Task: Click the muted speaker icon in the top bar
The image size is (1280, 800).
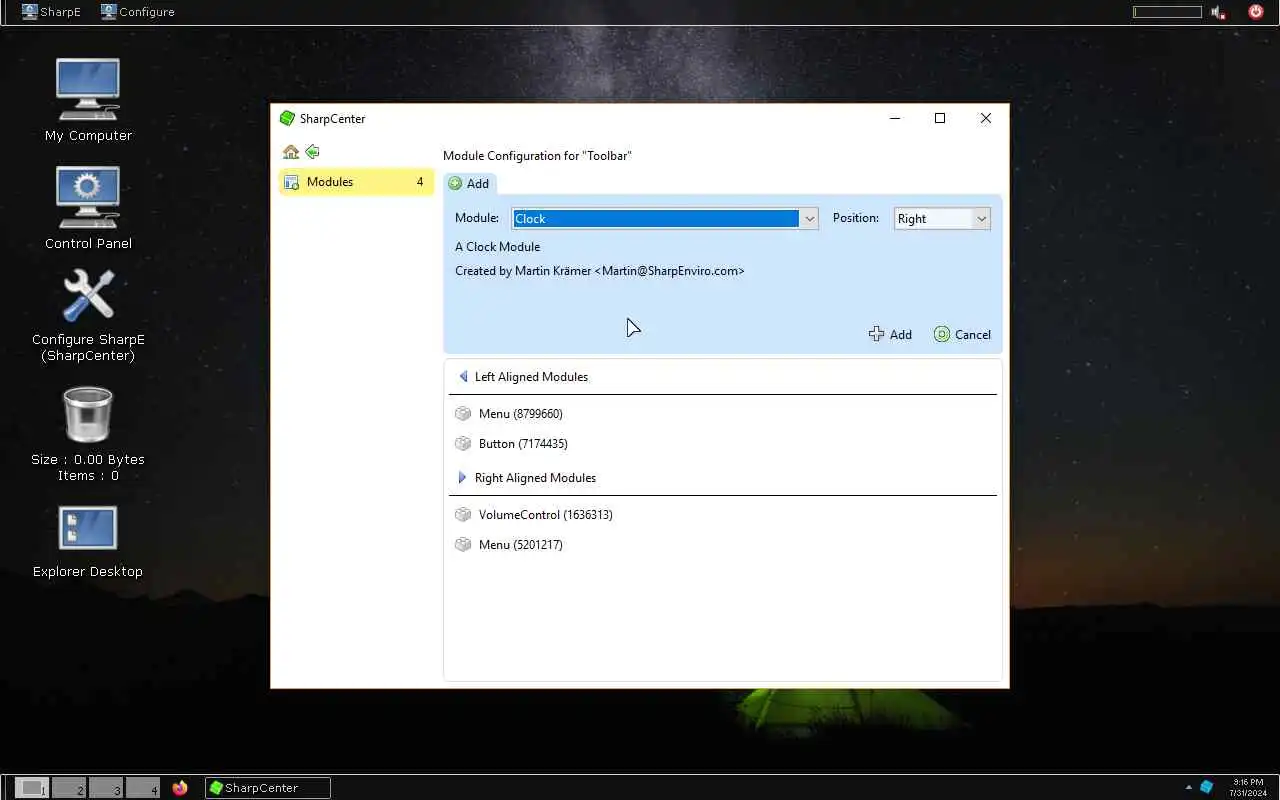Action: pyautogui.click(x=1218, y=12)
